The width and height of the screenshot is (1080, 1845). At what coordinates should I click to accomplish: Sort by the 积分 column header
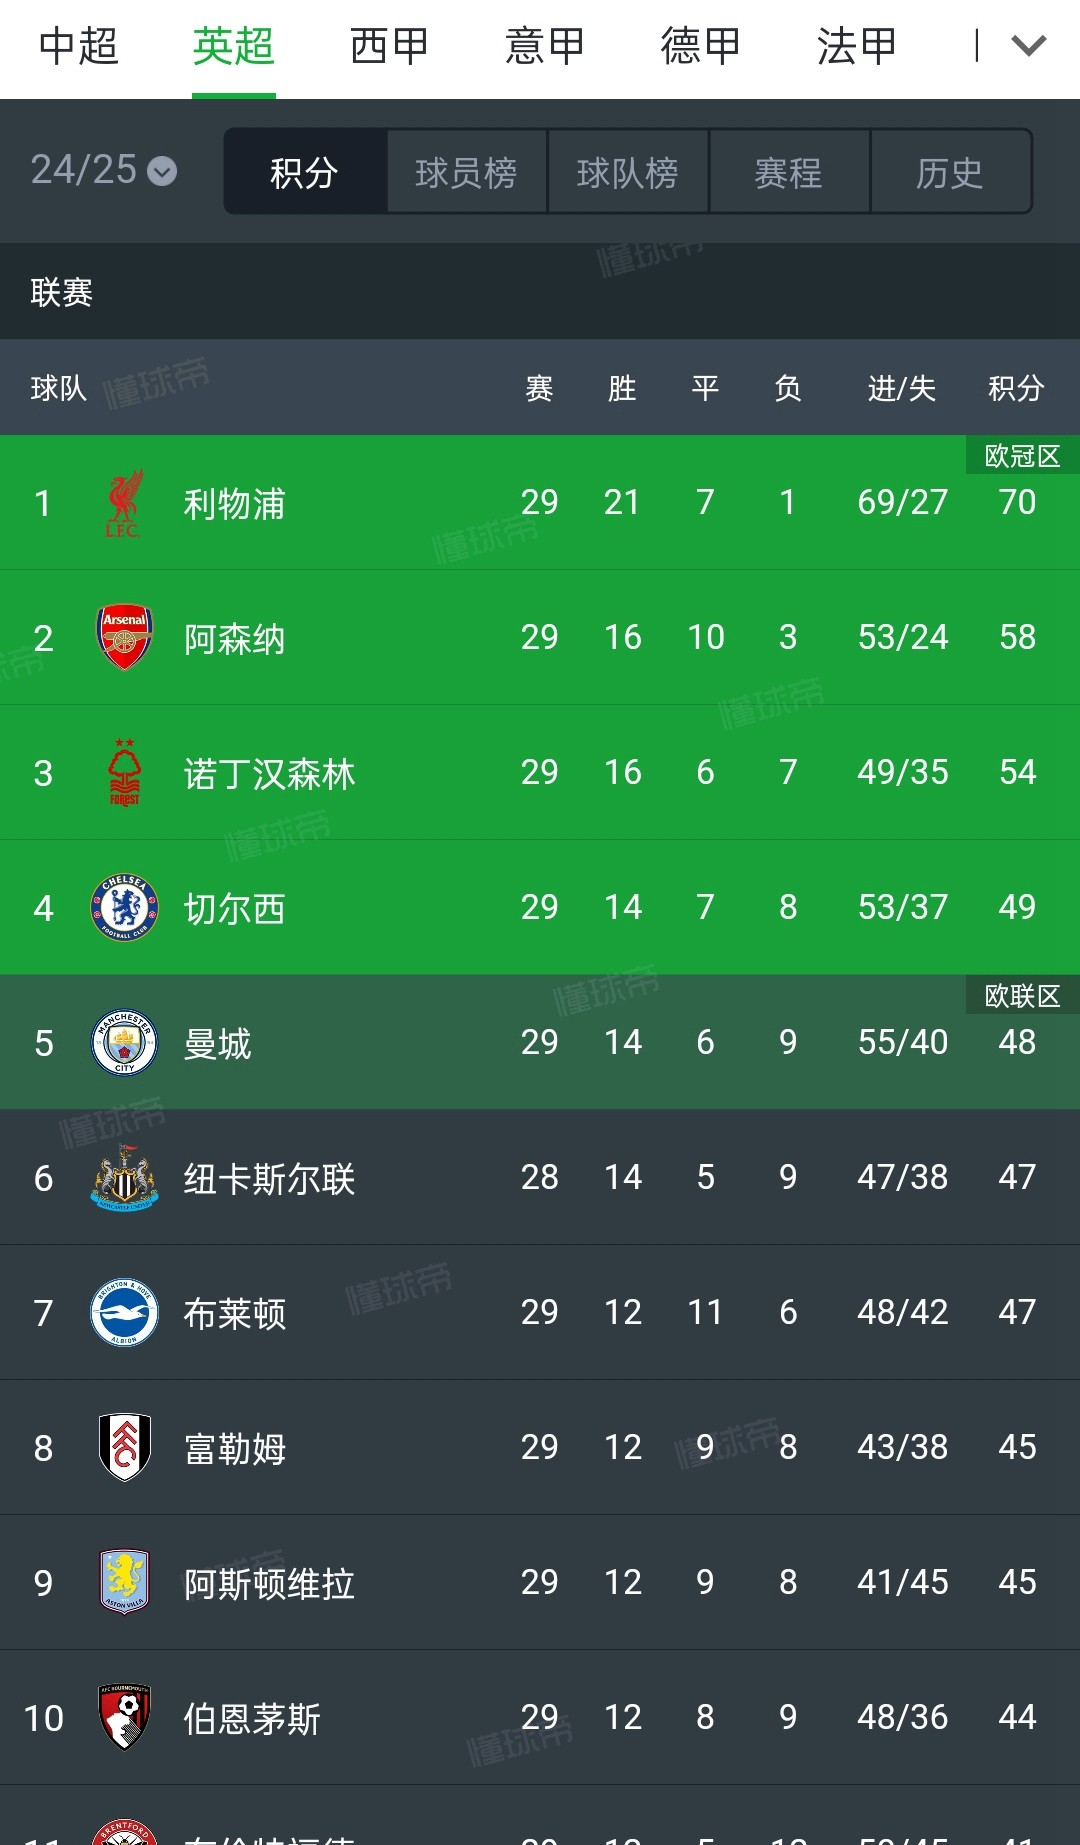(x=1016, y=388)
